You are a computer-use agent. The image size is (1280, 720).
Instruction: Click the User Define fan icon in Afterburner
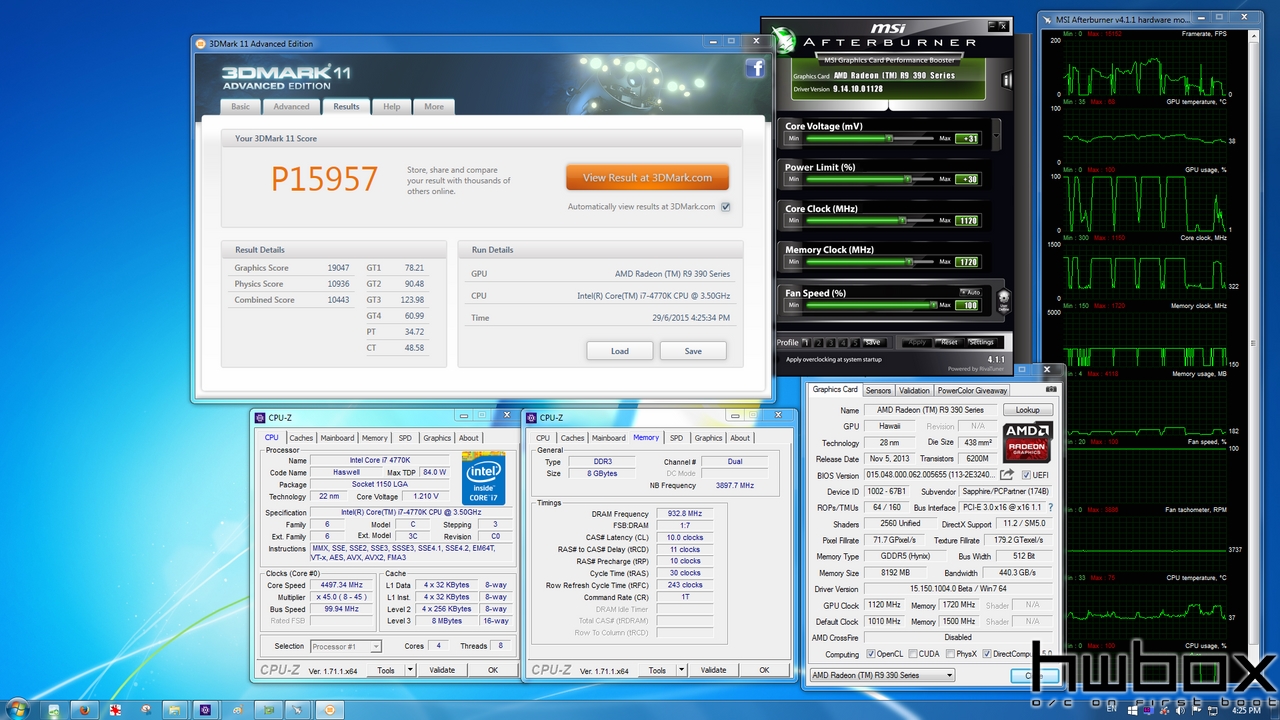tap(1004, 300)
